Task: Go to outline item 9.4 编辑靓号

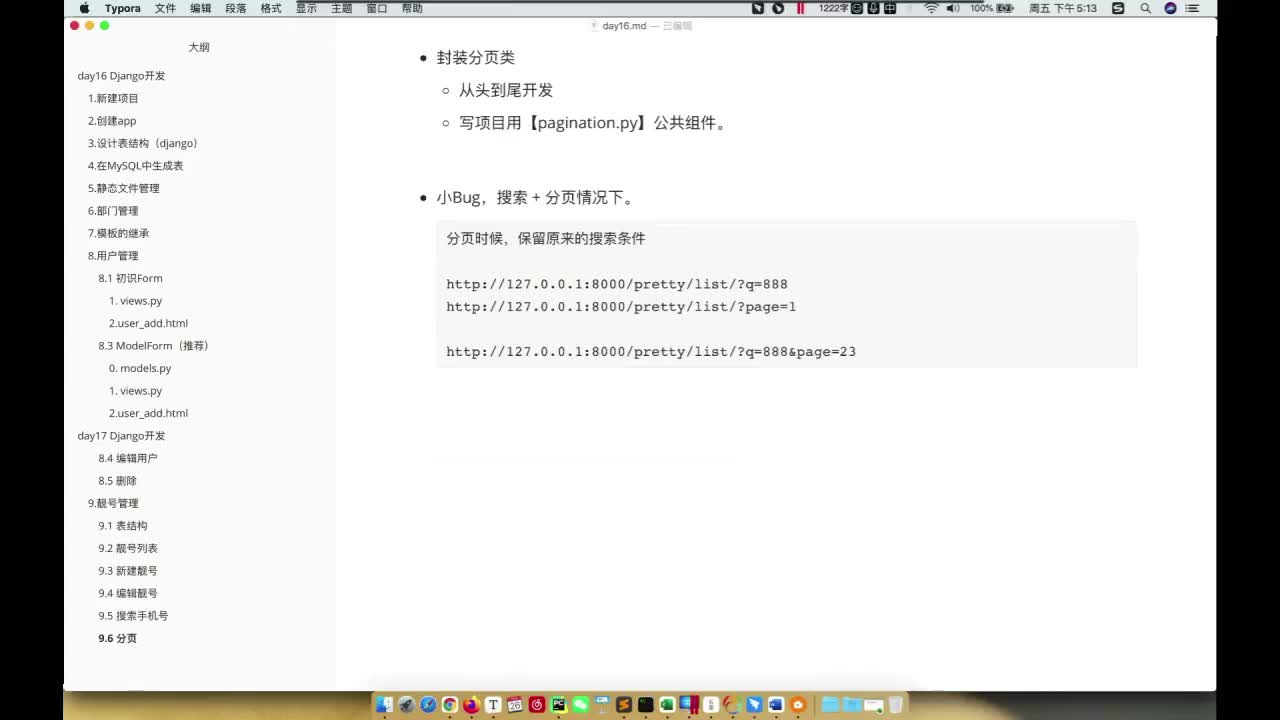Action: (128, 593)
